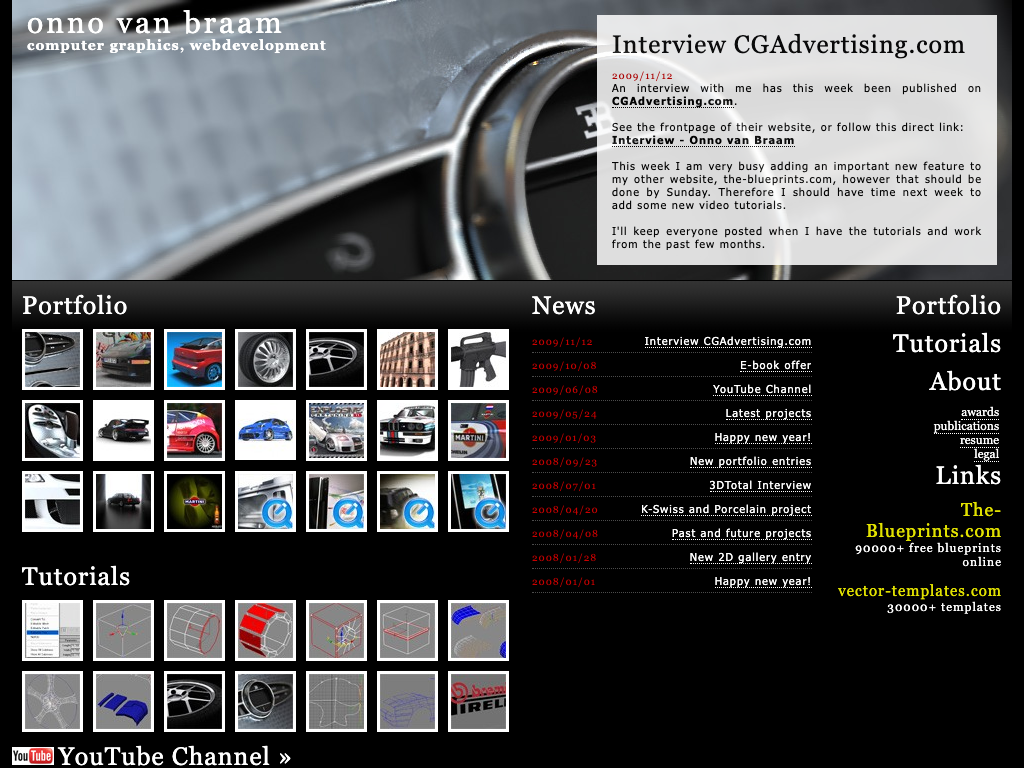This screenshot has width=1024, height=768.
Task: Play the phone QuickTime video thumbnail
Action: pos(478,501)
